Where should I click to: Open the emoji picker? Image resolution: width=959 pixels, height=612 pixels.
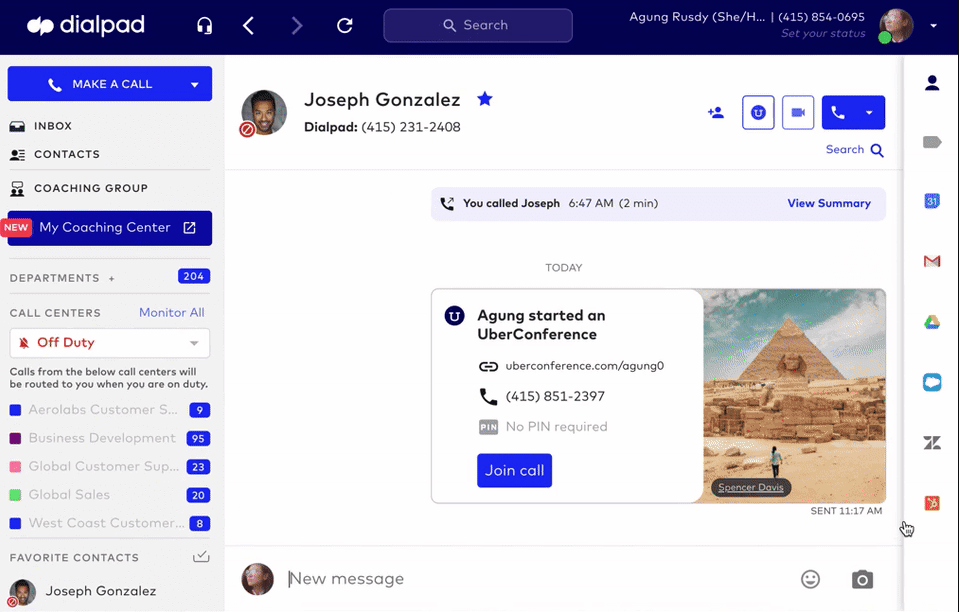810,579
